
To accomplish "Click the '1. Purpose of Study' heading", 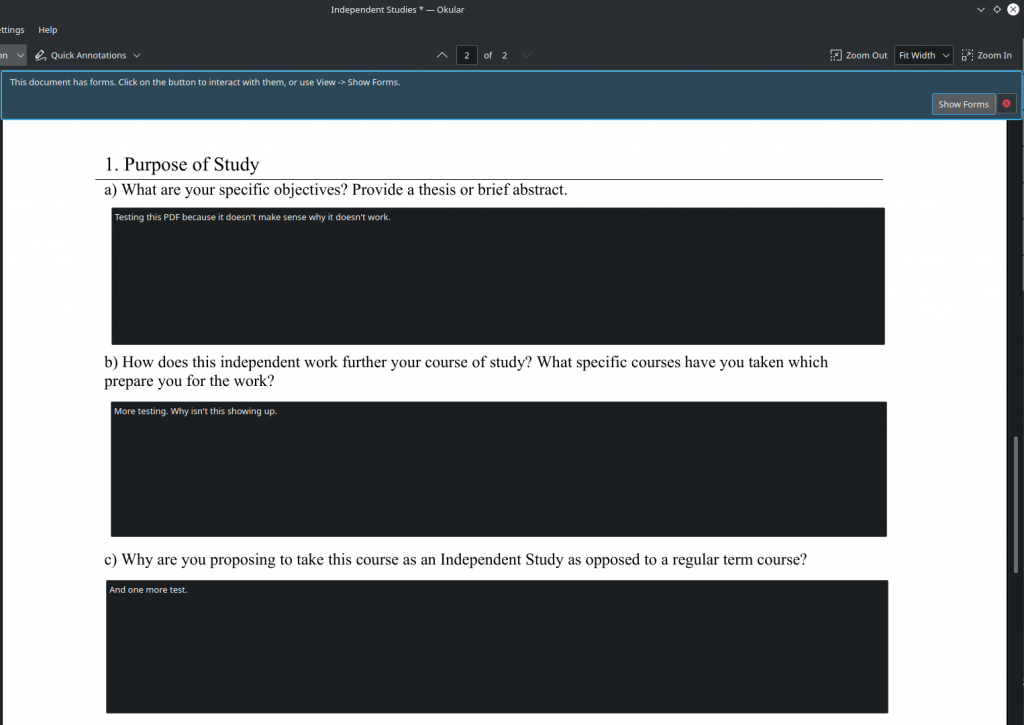I will (182, 164).
